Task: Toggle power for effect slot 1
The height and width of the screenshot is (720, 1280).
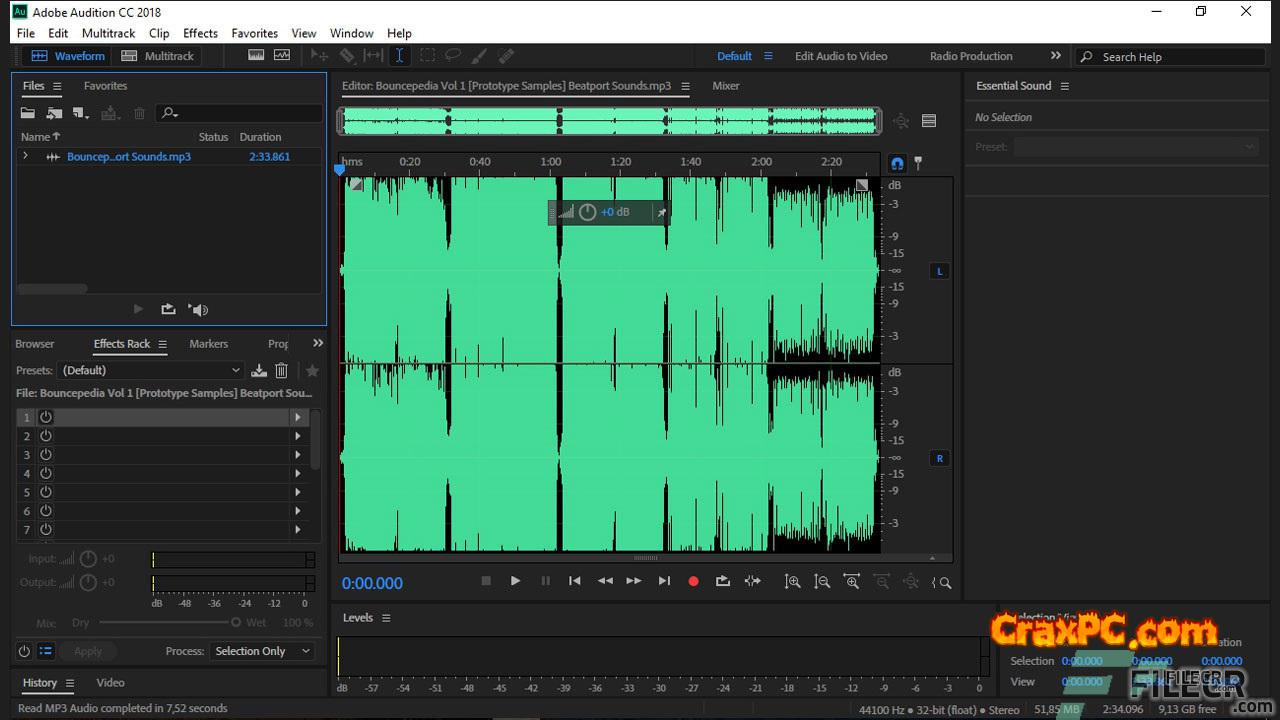Action: click(46, 417)
